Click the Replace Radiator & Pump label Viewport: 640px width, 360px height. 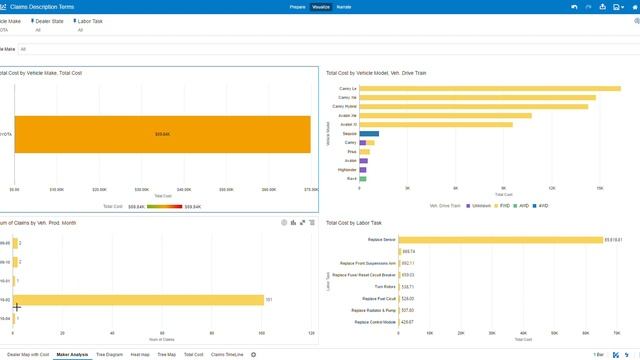click(373, 311)
